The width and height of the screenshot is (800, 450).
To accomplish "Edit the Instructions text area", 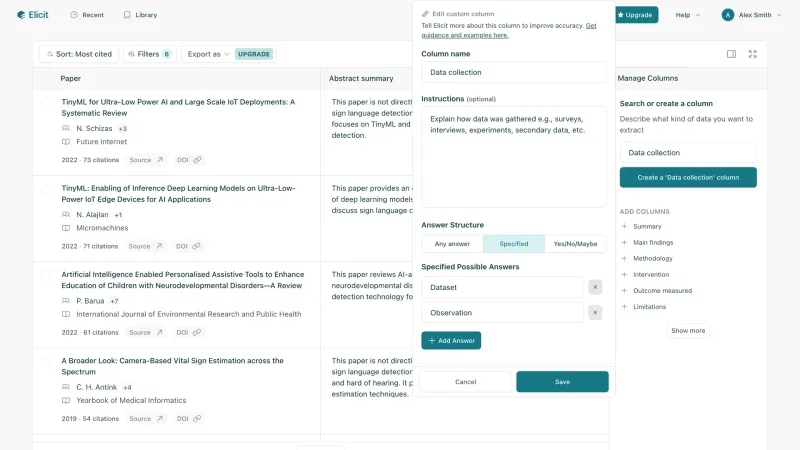I will click(x=514, y=157).
